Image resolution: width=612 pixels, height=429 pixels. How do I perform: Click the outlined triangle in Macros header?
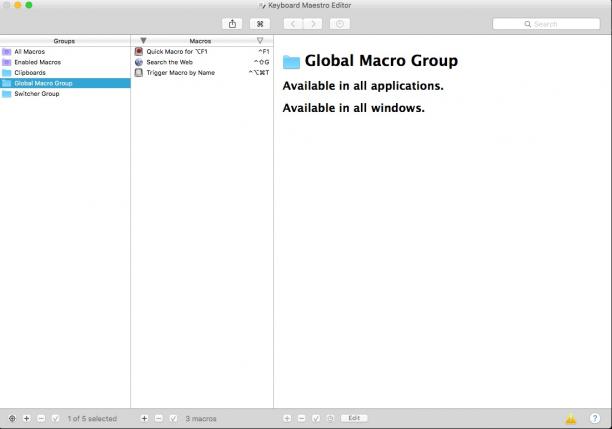tap(260, 41)
